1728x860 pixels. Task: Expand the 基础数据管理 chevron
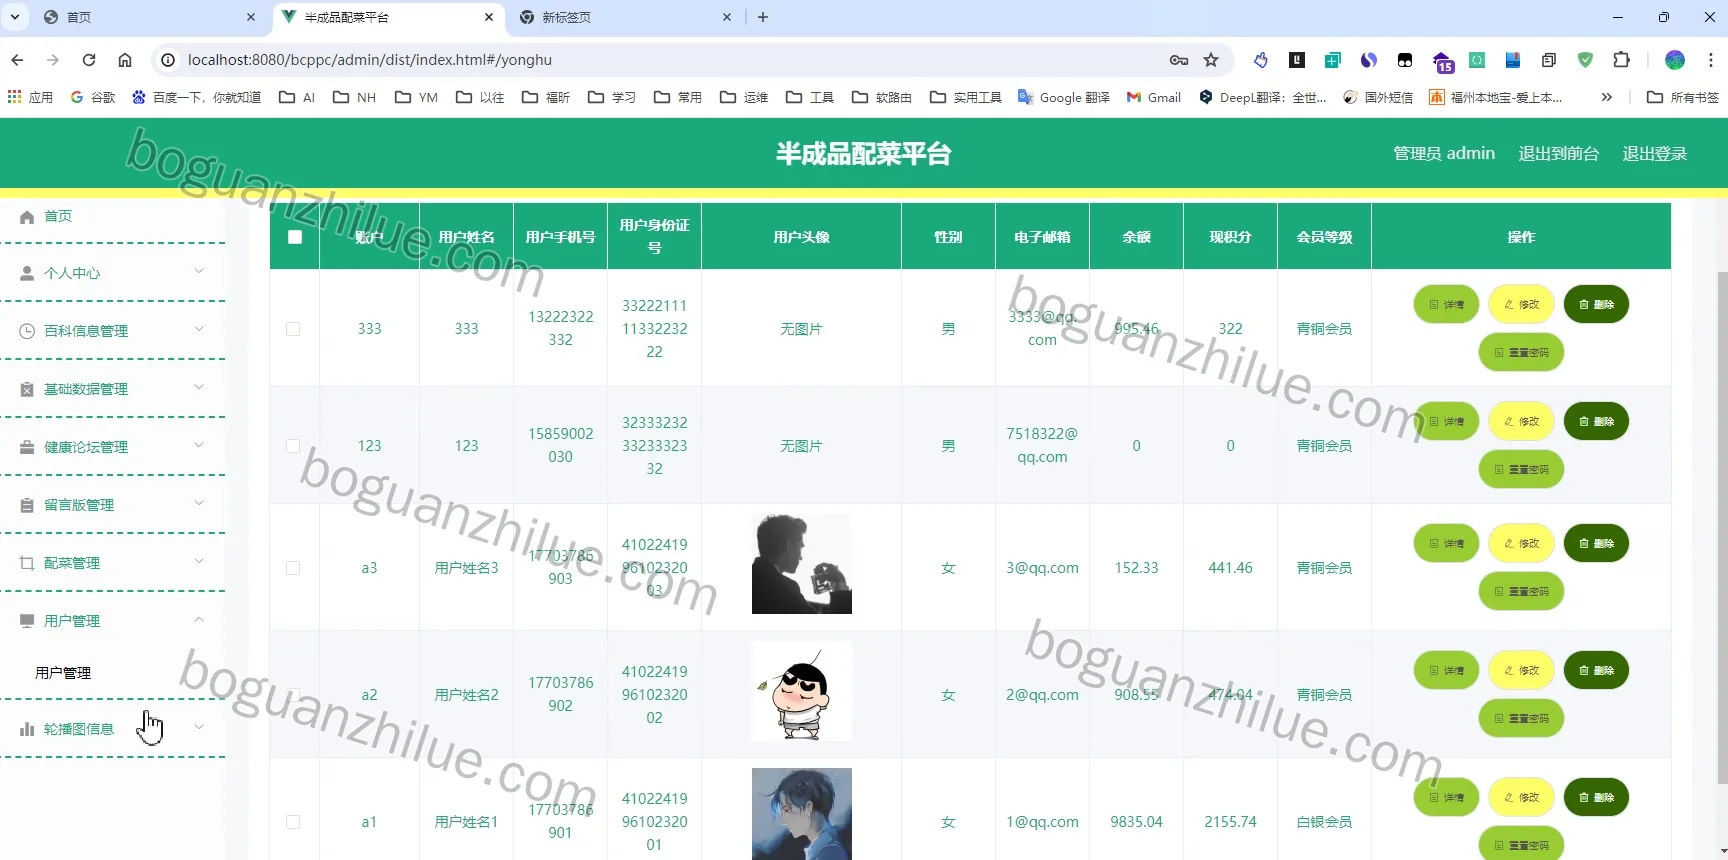click(199, 387)
